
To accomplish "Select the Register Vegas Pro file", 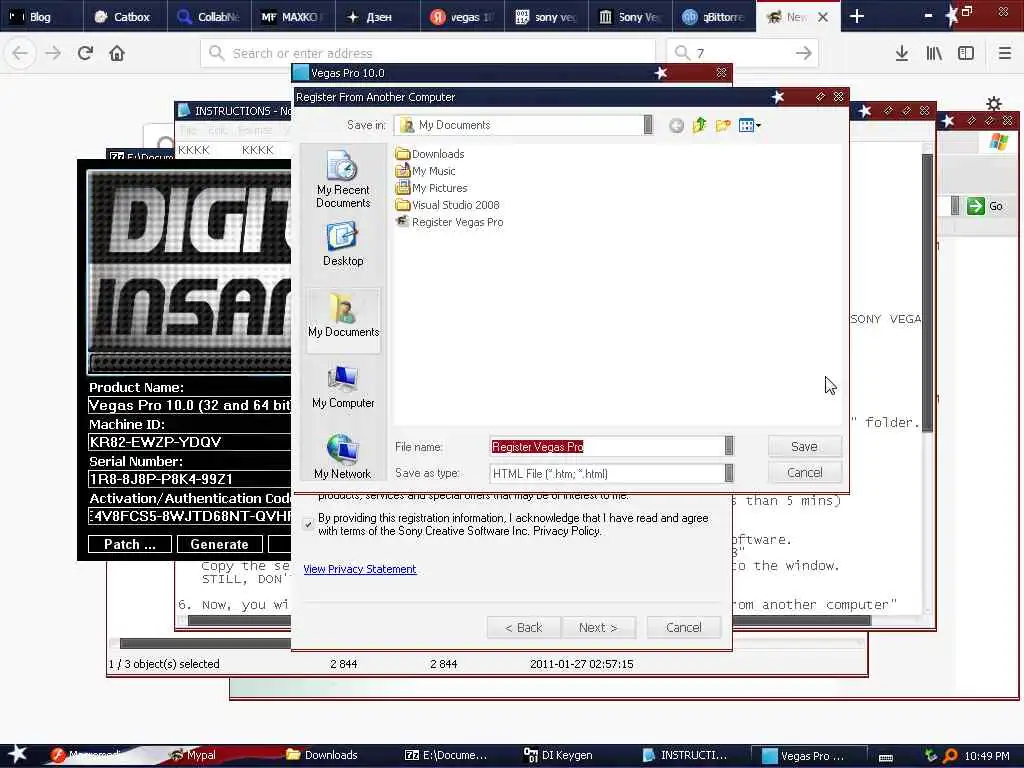I will tap(450, 222).
